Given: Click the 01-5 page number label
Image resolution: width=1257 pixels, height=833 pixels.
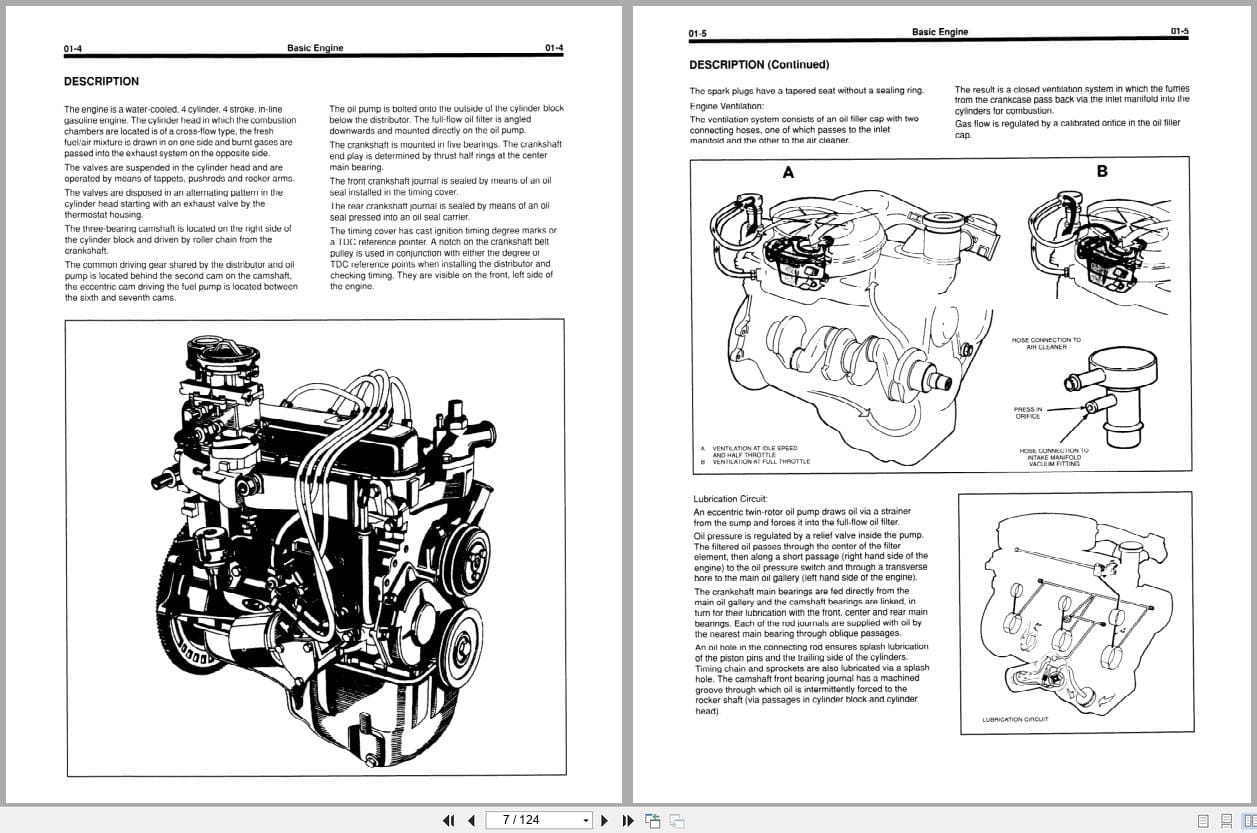Looking at the screenshot, I should click(695, 31).
